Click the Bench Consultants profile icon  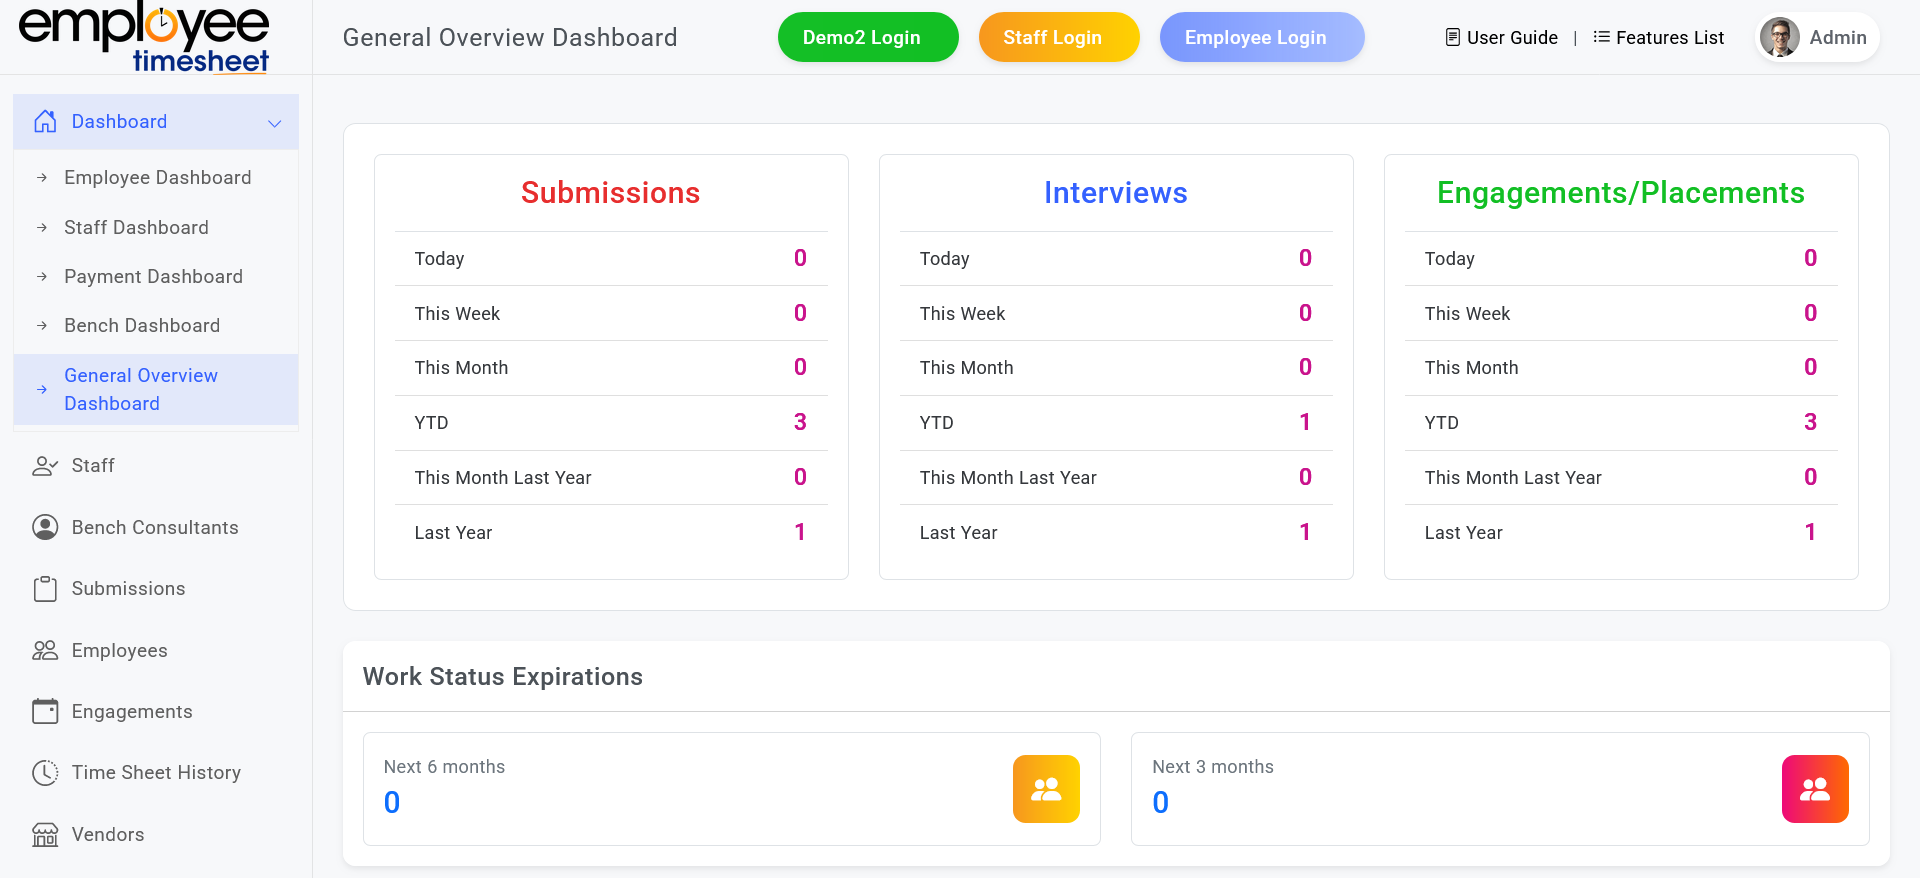[x=45, y=528]
